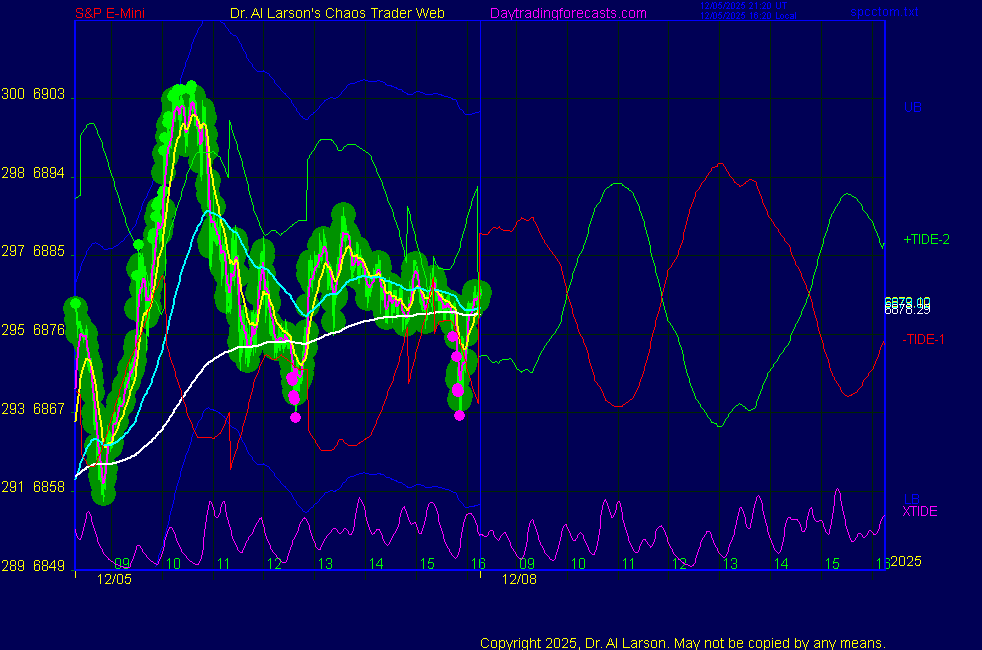Click the 6867 price level label
Viewport: 982px width, 650px height.
(x=50, y=409)
